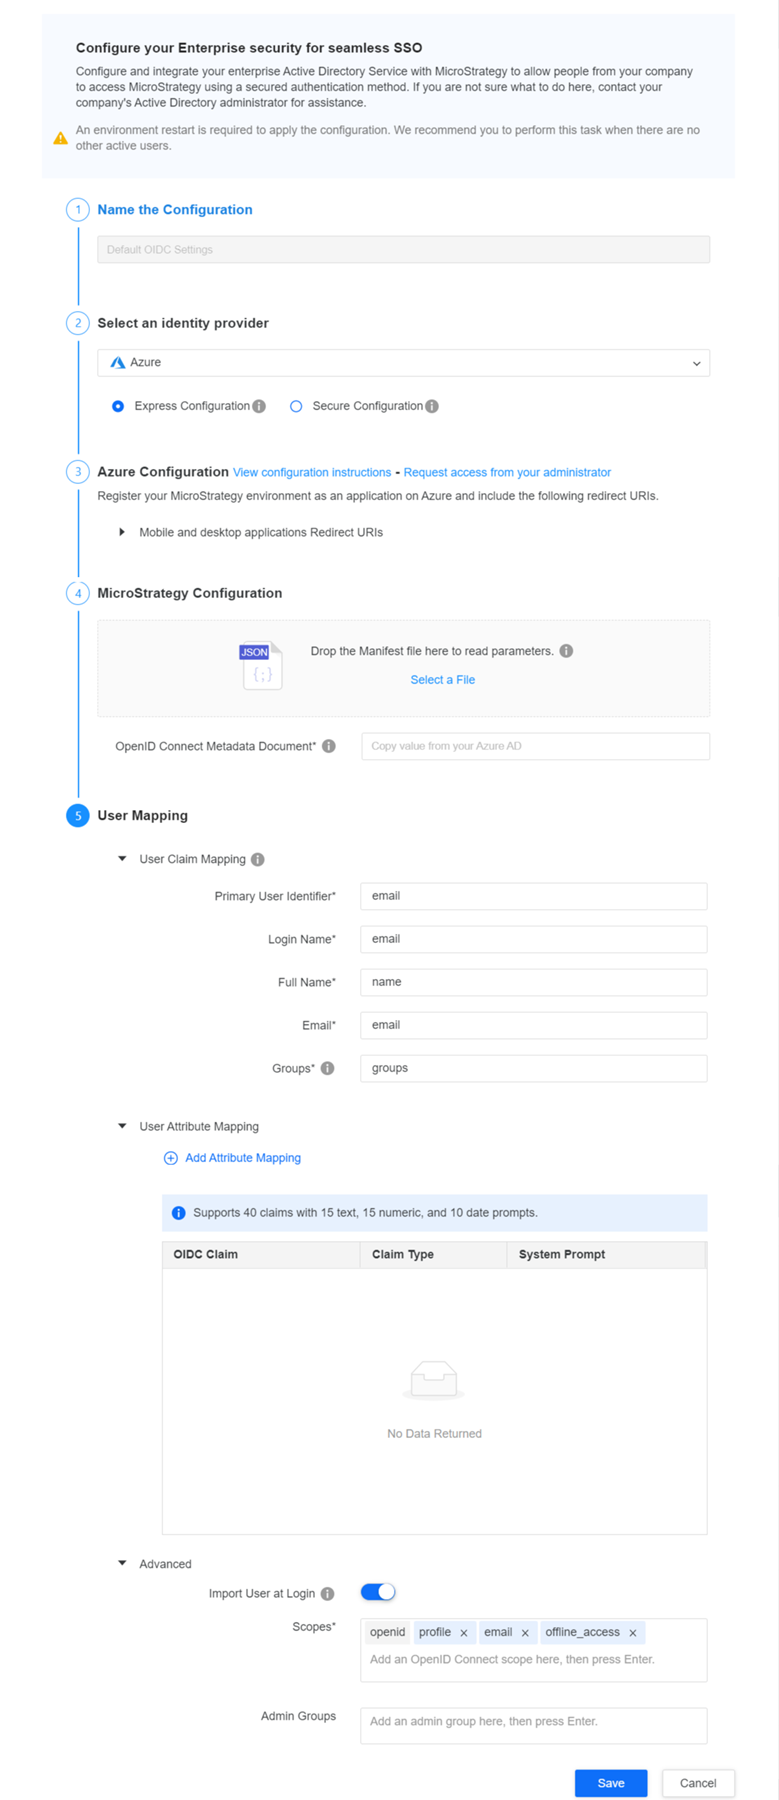Open the Azure identity provider dropdown
Image resolution: width=779 pixels, height=1800 pixels.
[x=403, y=363]
